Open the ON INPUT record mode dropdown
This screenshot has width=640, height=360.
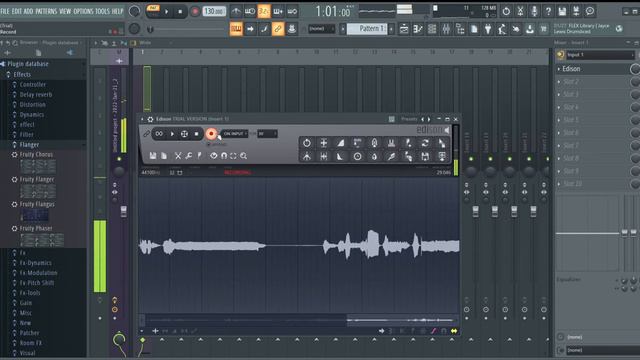235,134
